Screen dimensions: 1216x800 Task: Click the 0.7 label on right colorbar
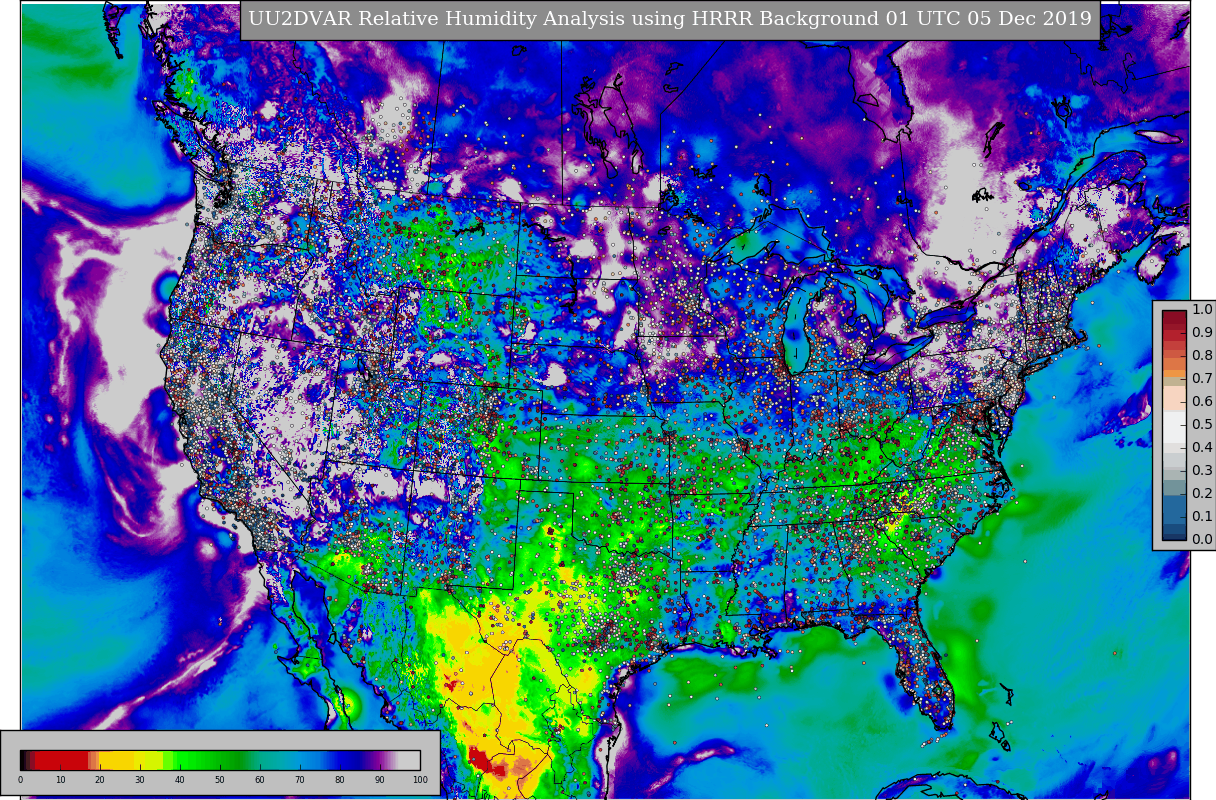tap(1202, 379)
